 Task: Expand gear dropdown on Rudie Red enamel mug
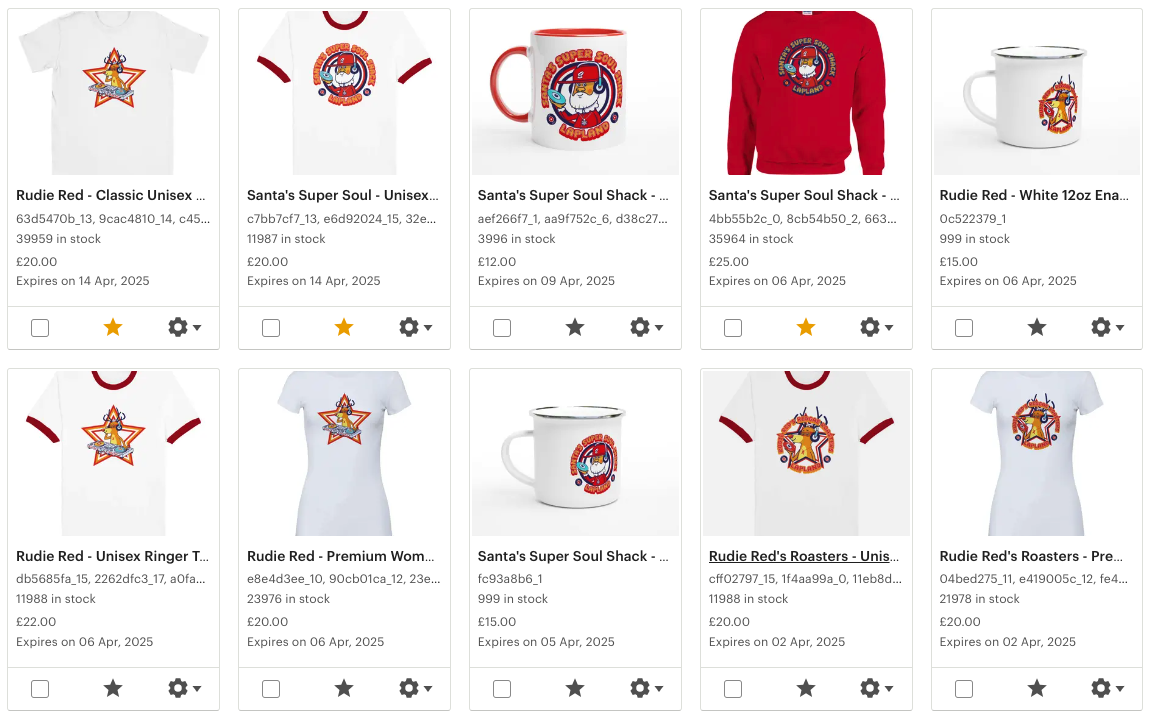(1108, 327)
